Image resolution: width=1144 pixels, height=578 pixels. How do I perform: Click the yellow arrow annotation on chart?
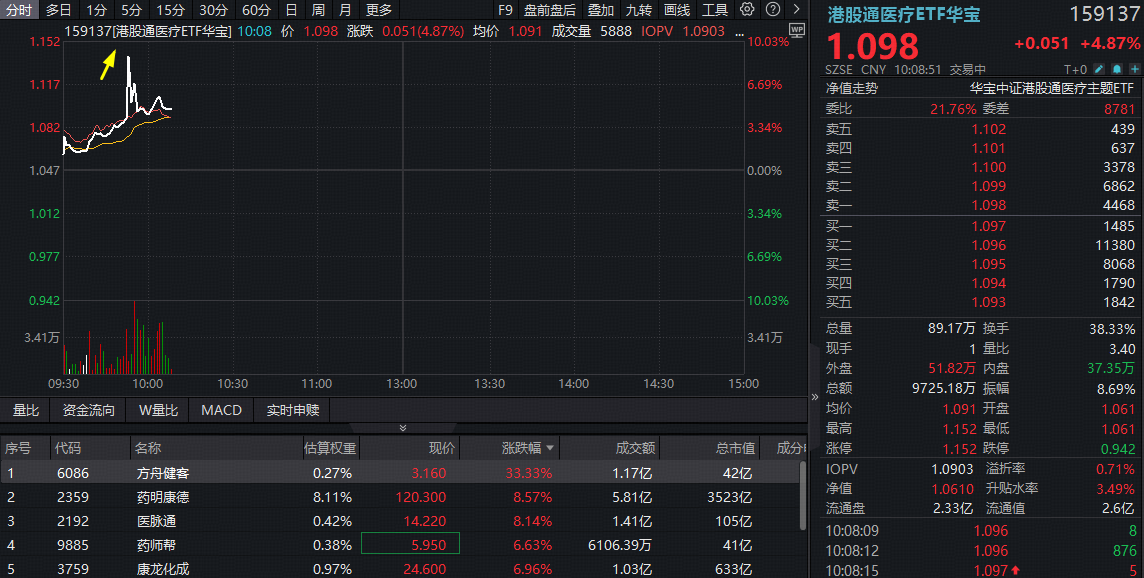tap(107, 66)
